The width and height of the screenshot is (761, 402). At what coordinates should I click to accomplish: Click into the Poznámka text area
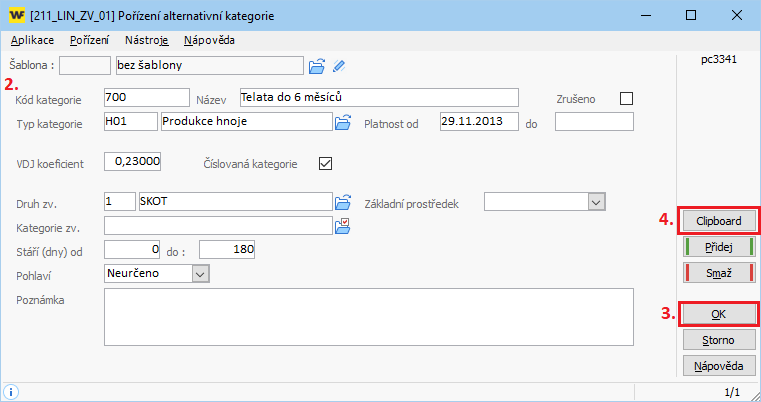[x=368, y=315]
